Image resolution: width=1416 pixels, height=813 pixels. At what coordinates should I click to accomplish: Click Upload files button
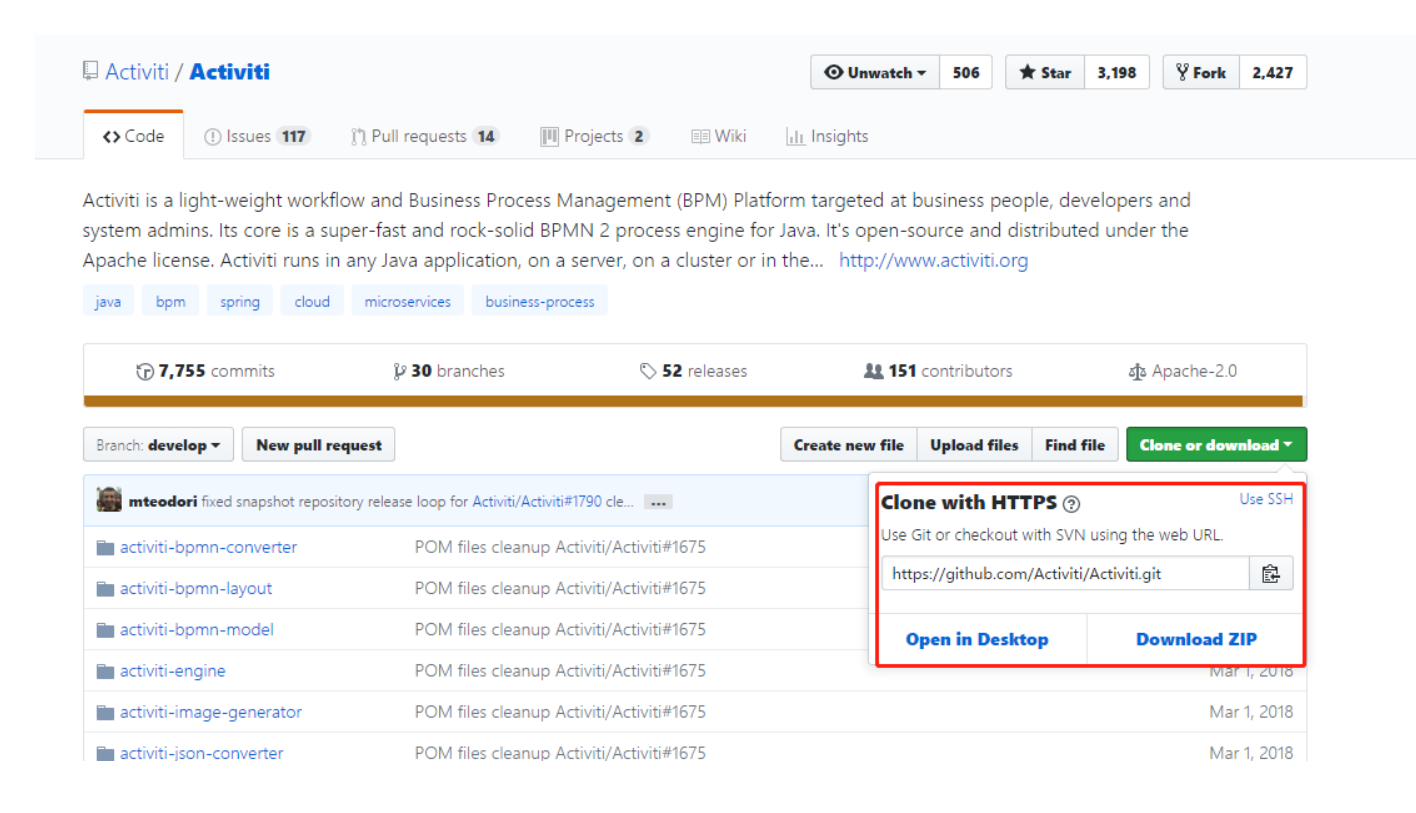(974, 445)
